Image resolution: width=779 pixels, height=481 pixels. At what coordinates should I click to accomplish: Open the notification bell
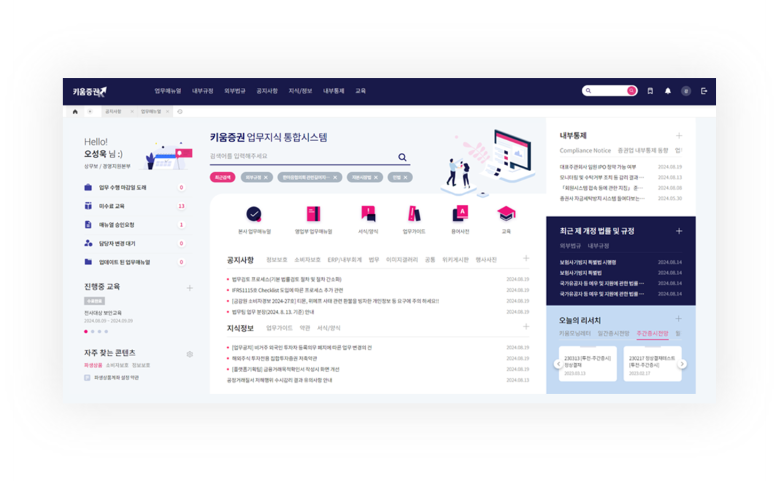[668, 91]
